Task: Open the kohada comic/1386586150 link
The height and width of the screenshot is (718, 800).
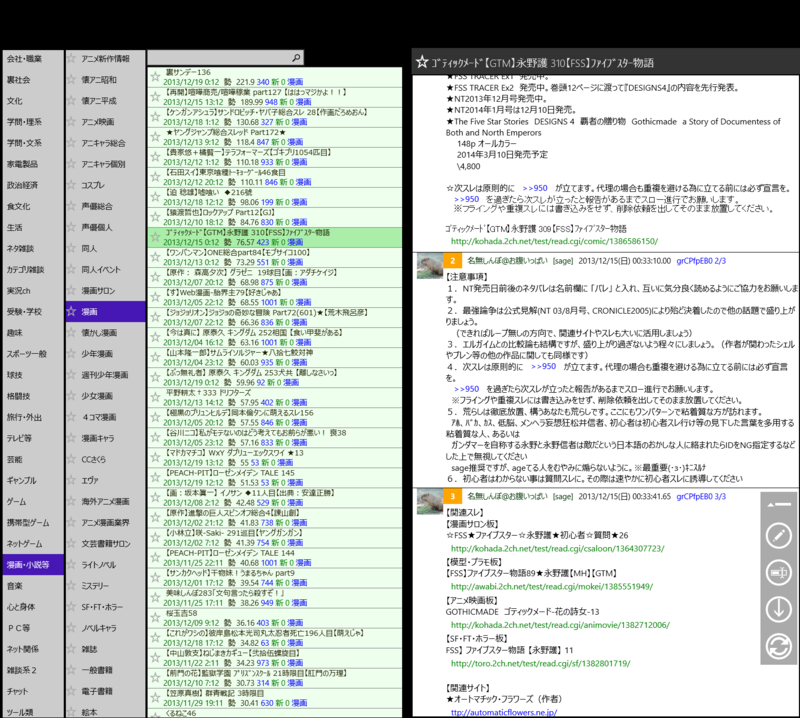Action: (x=555, y=241)
